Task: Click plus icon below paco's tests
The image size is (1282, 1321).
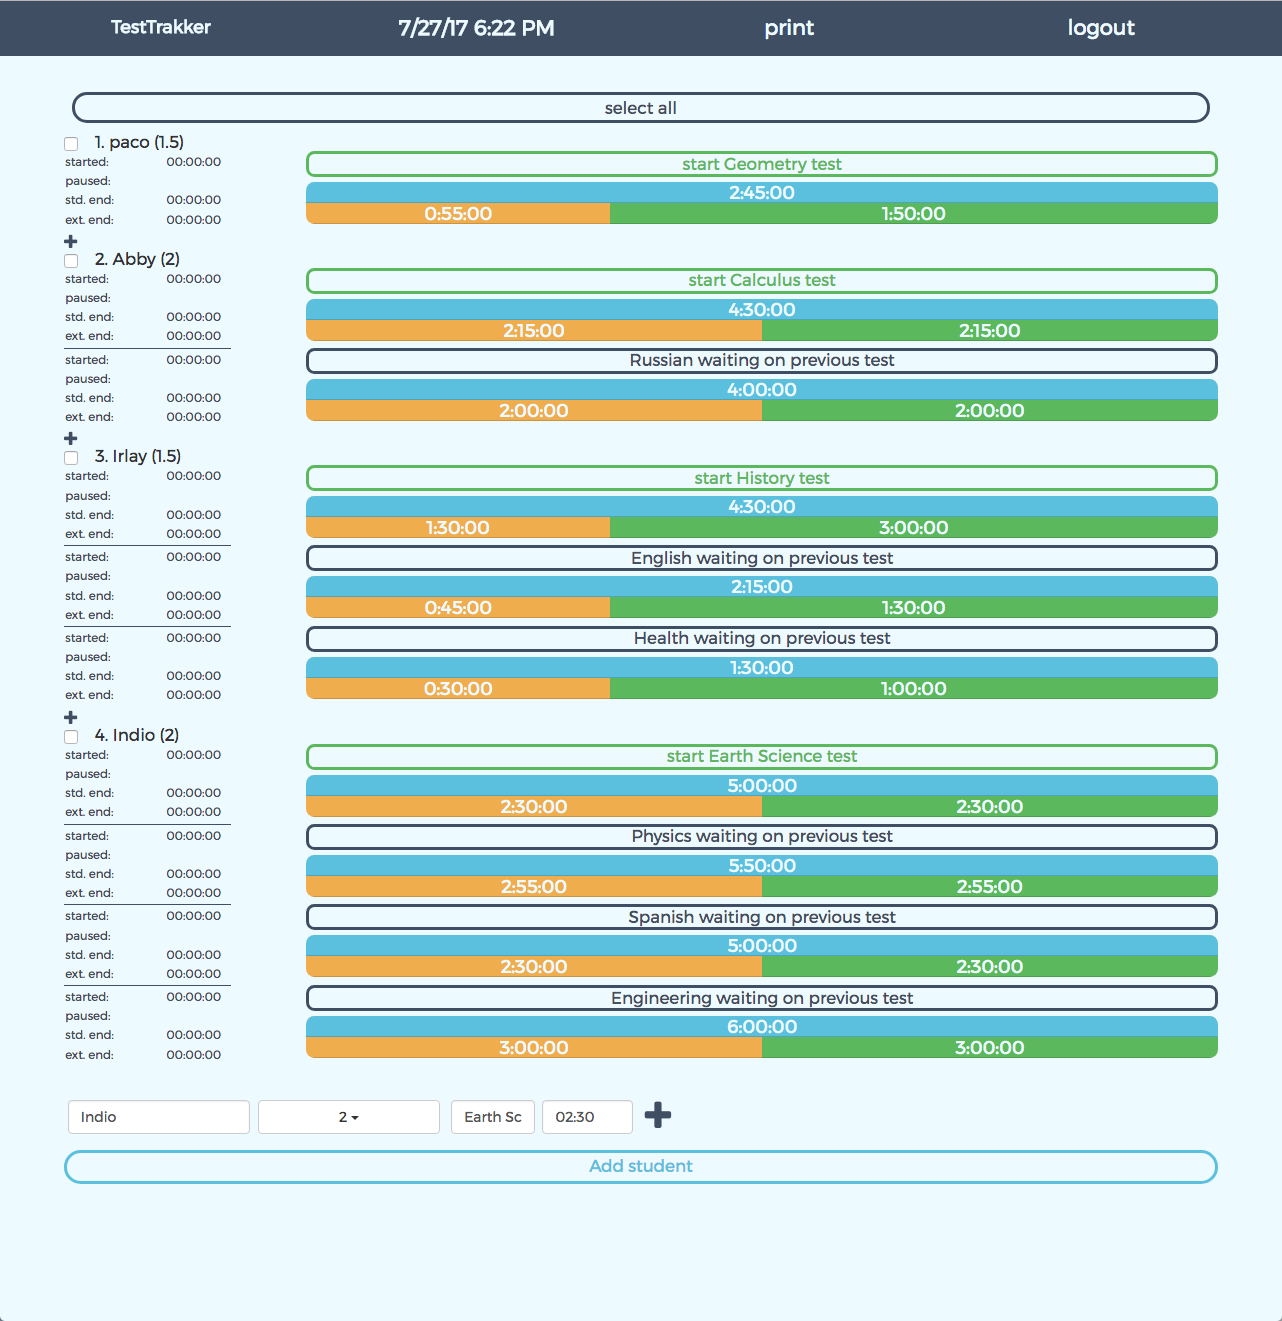Action: point(70,241)
